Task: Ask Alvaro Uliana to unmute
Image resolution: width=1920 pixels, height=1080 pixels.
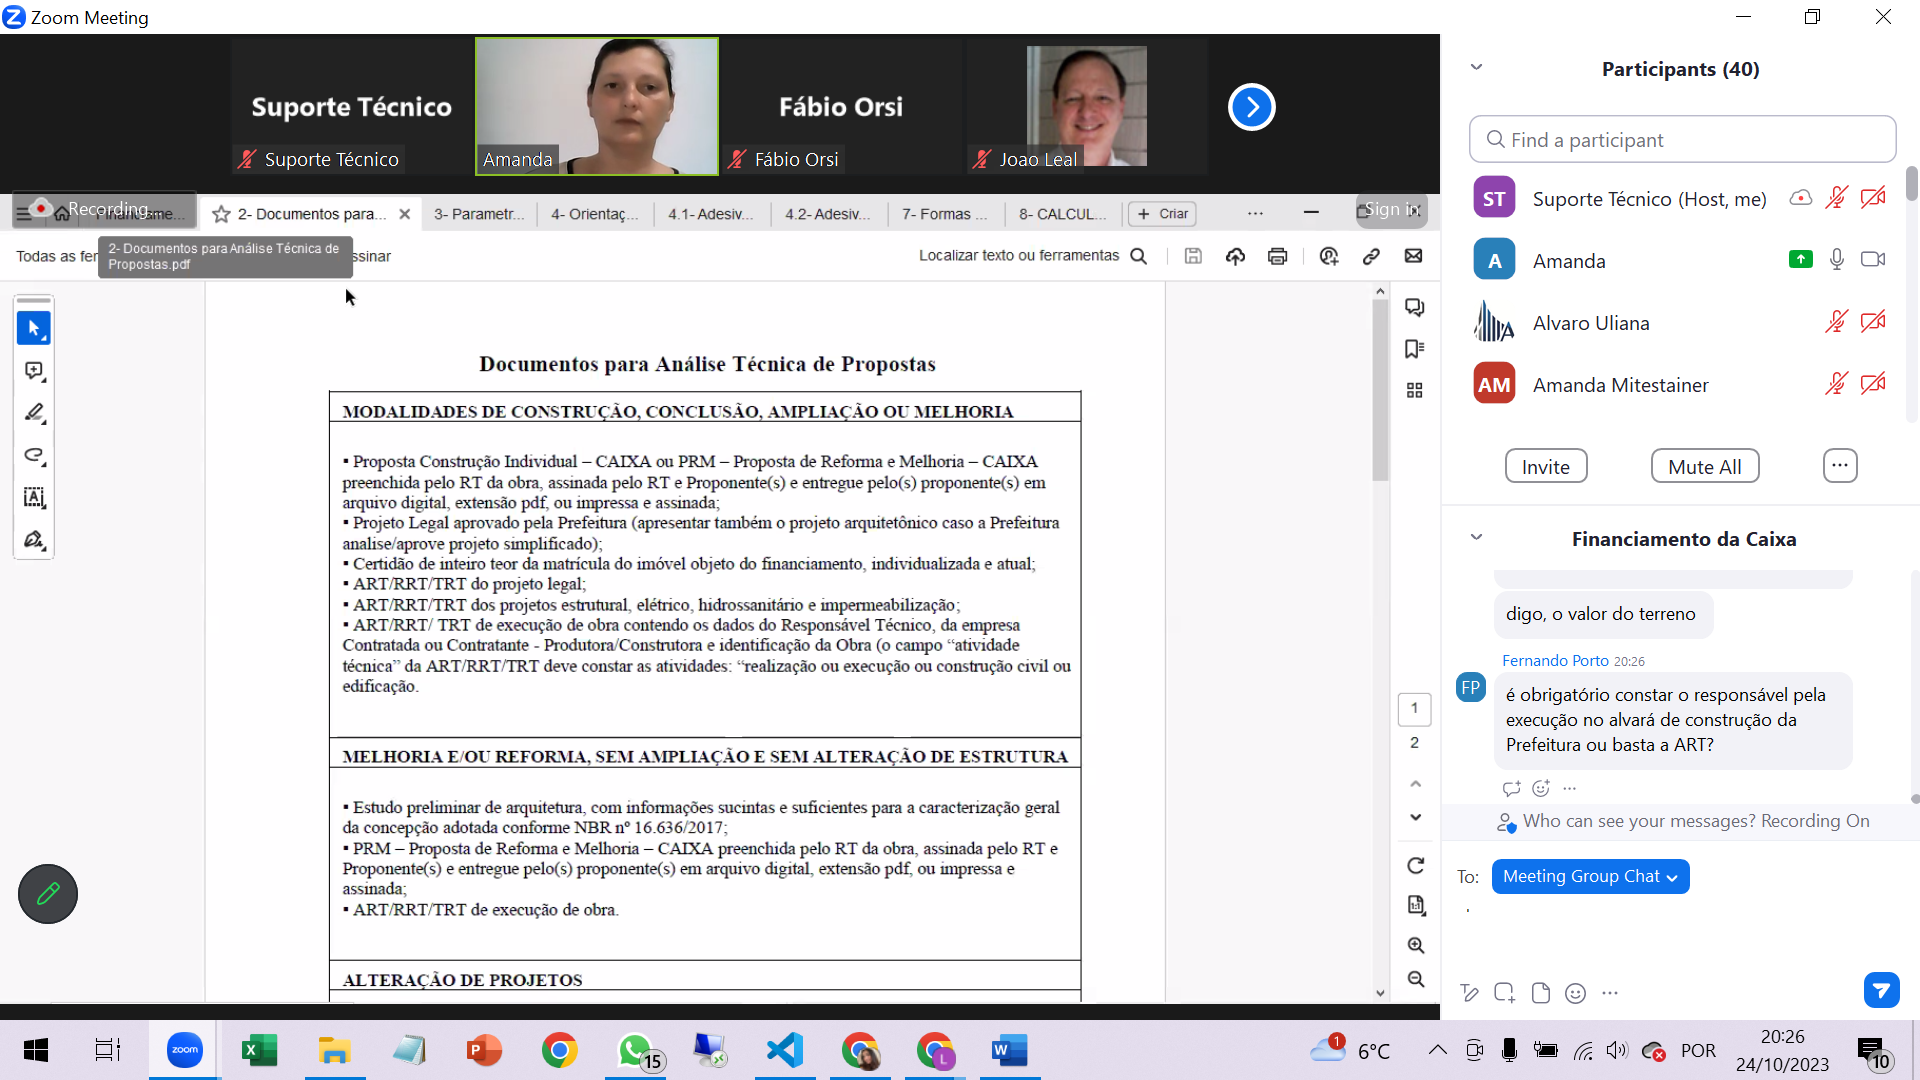Action: pos(1836,322)
